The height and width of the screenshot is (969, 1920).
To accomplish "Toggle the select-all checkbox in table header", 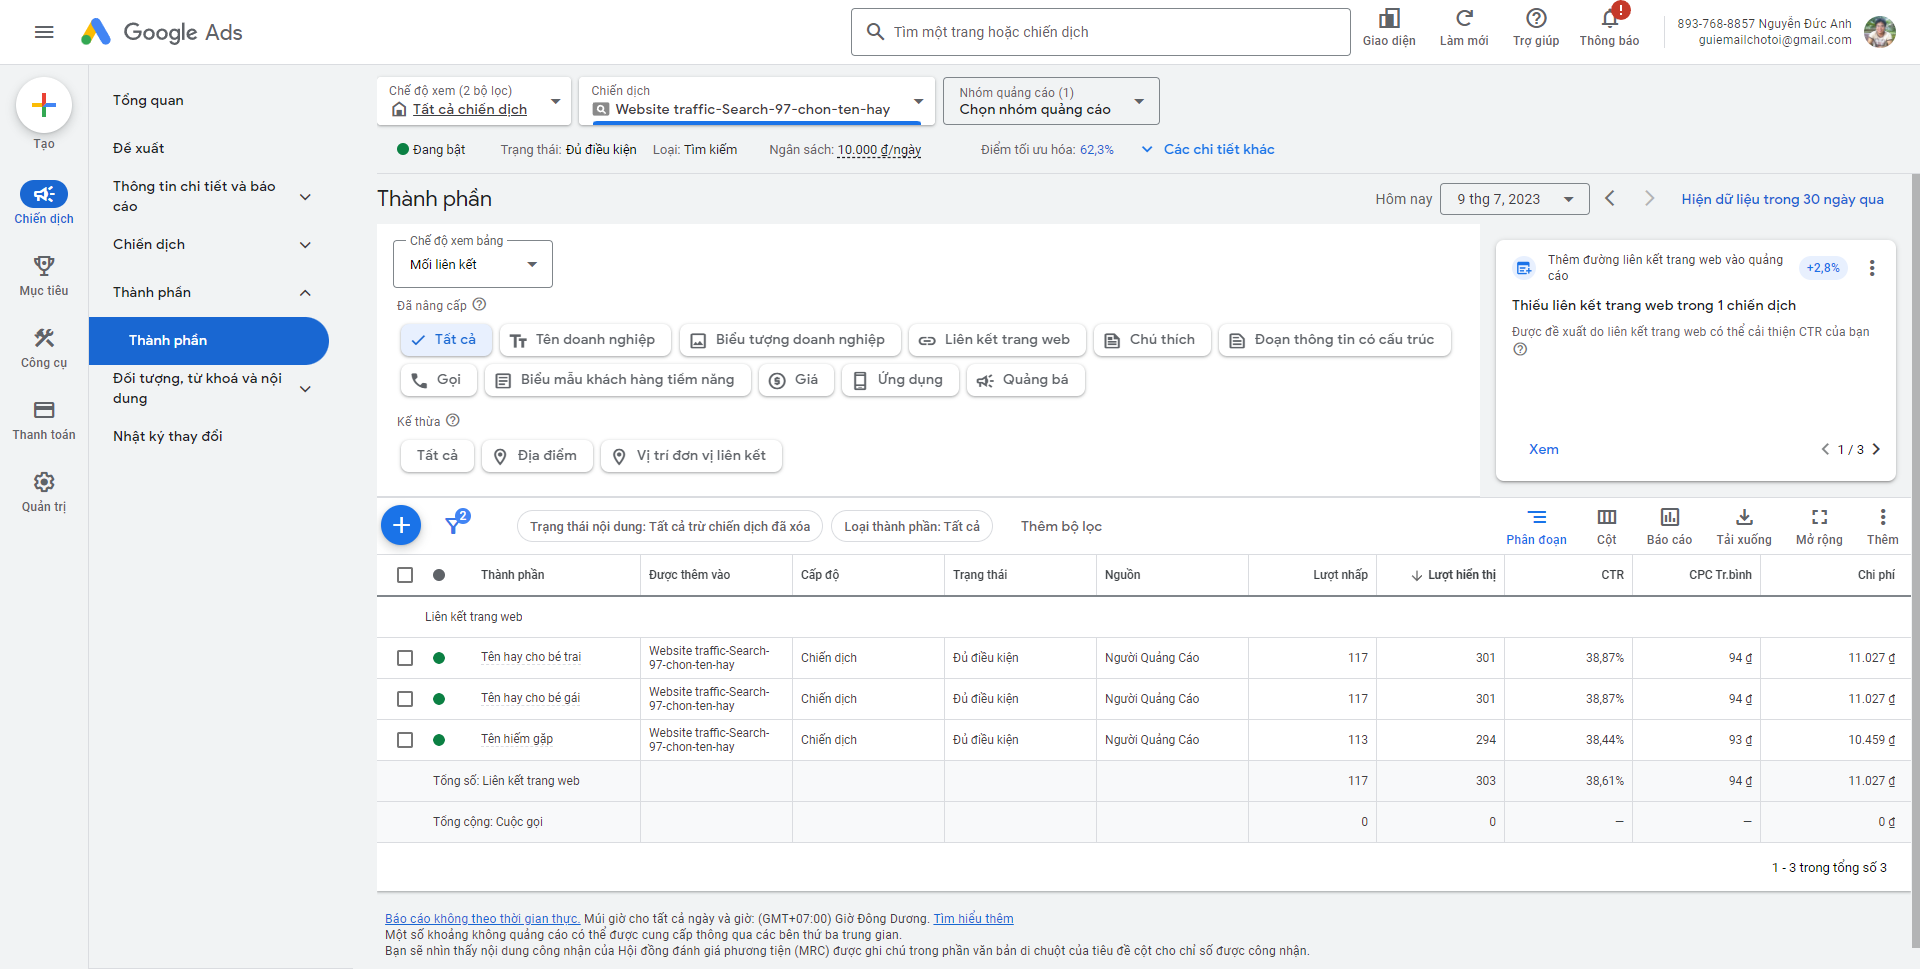I will pyautogui.click(x=405, y=575).
